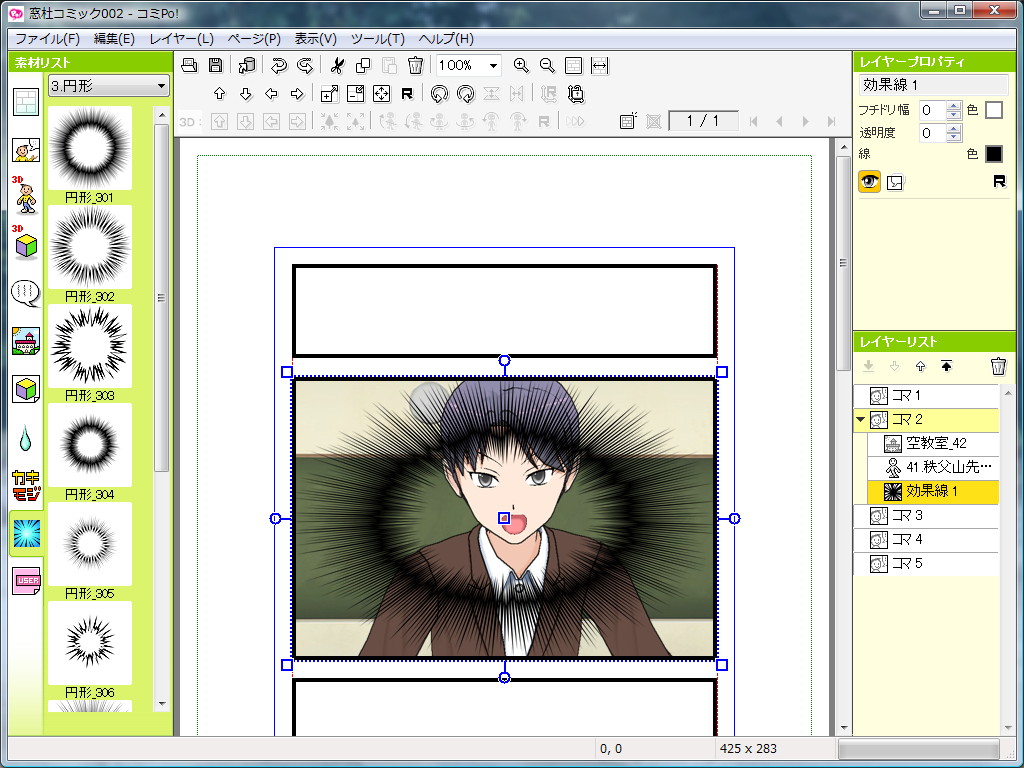Image resolution: width=1024 pixels, height=768 pixels.
Task: Open the ツール(T) menu
Action: [x=377, y=39]
